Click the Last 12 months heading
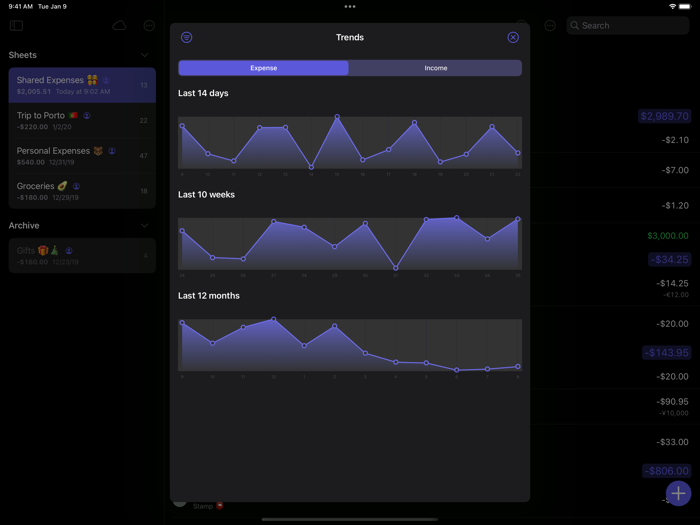The width and height of the screenshot is (700, 525). point(208,296)
